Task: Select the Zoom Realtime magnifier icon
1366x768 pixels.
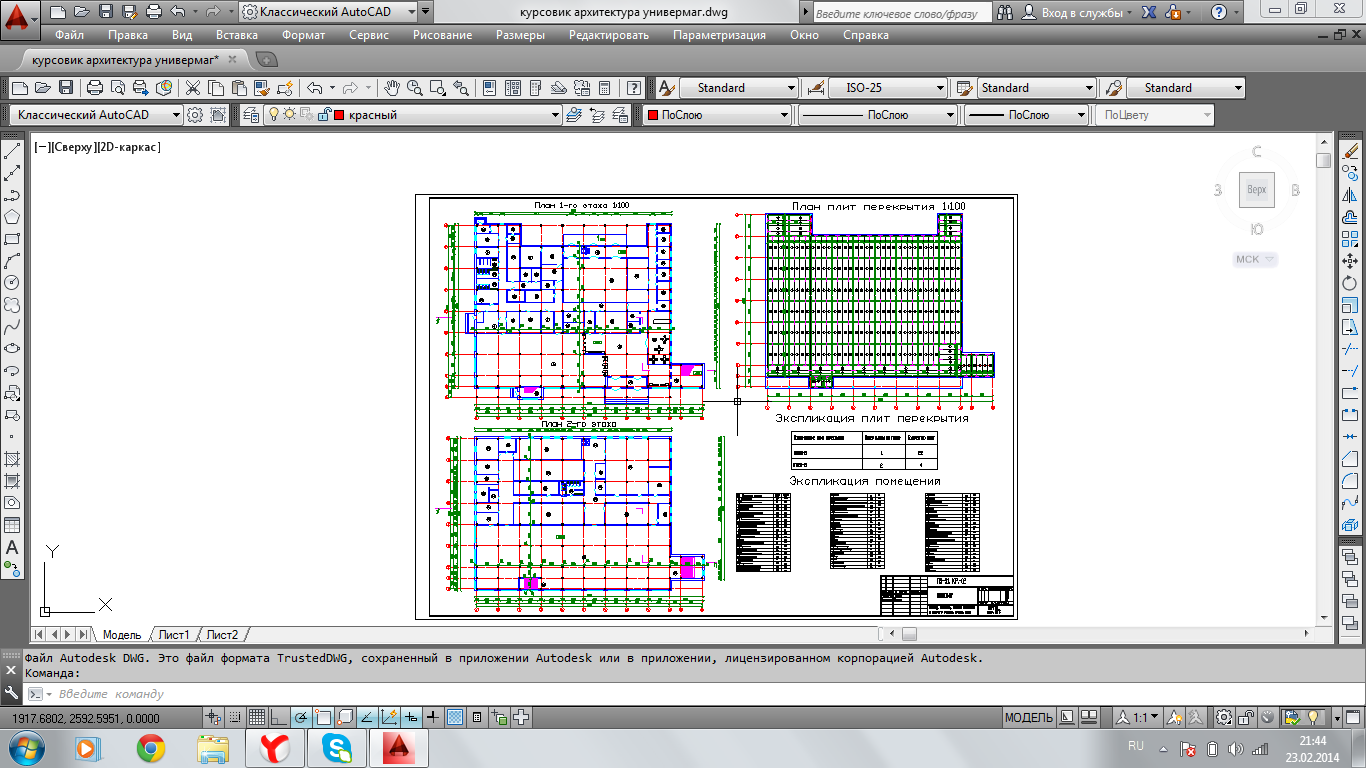Action: click(414, 87)
